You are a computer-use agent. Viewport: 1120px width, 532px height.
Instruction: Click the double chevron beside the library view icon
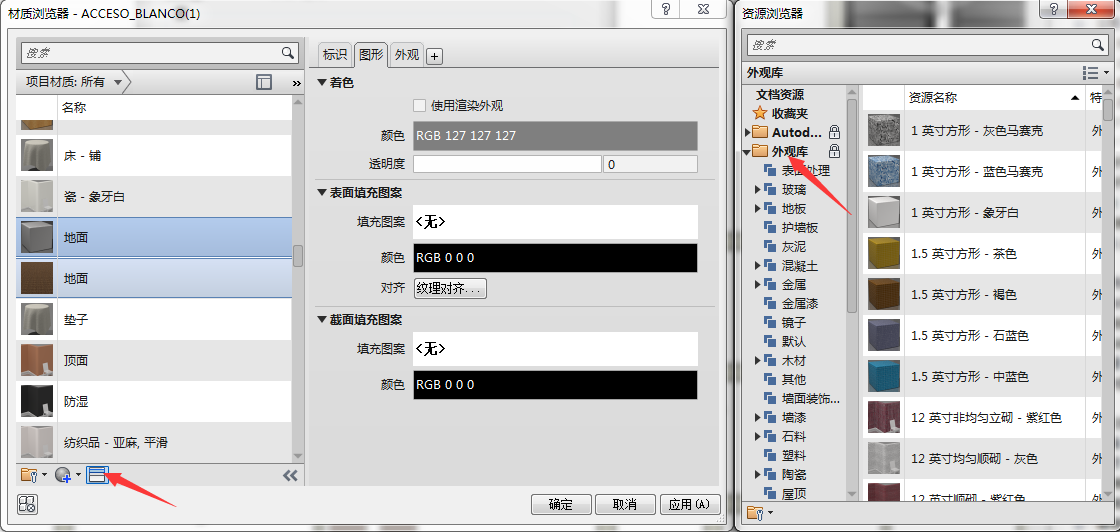pos(296,84)
